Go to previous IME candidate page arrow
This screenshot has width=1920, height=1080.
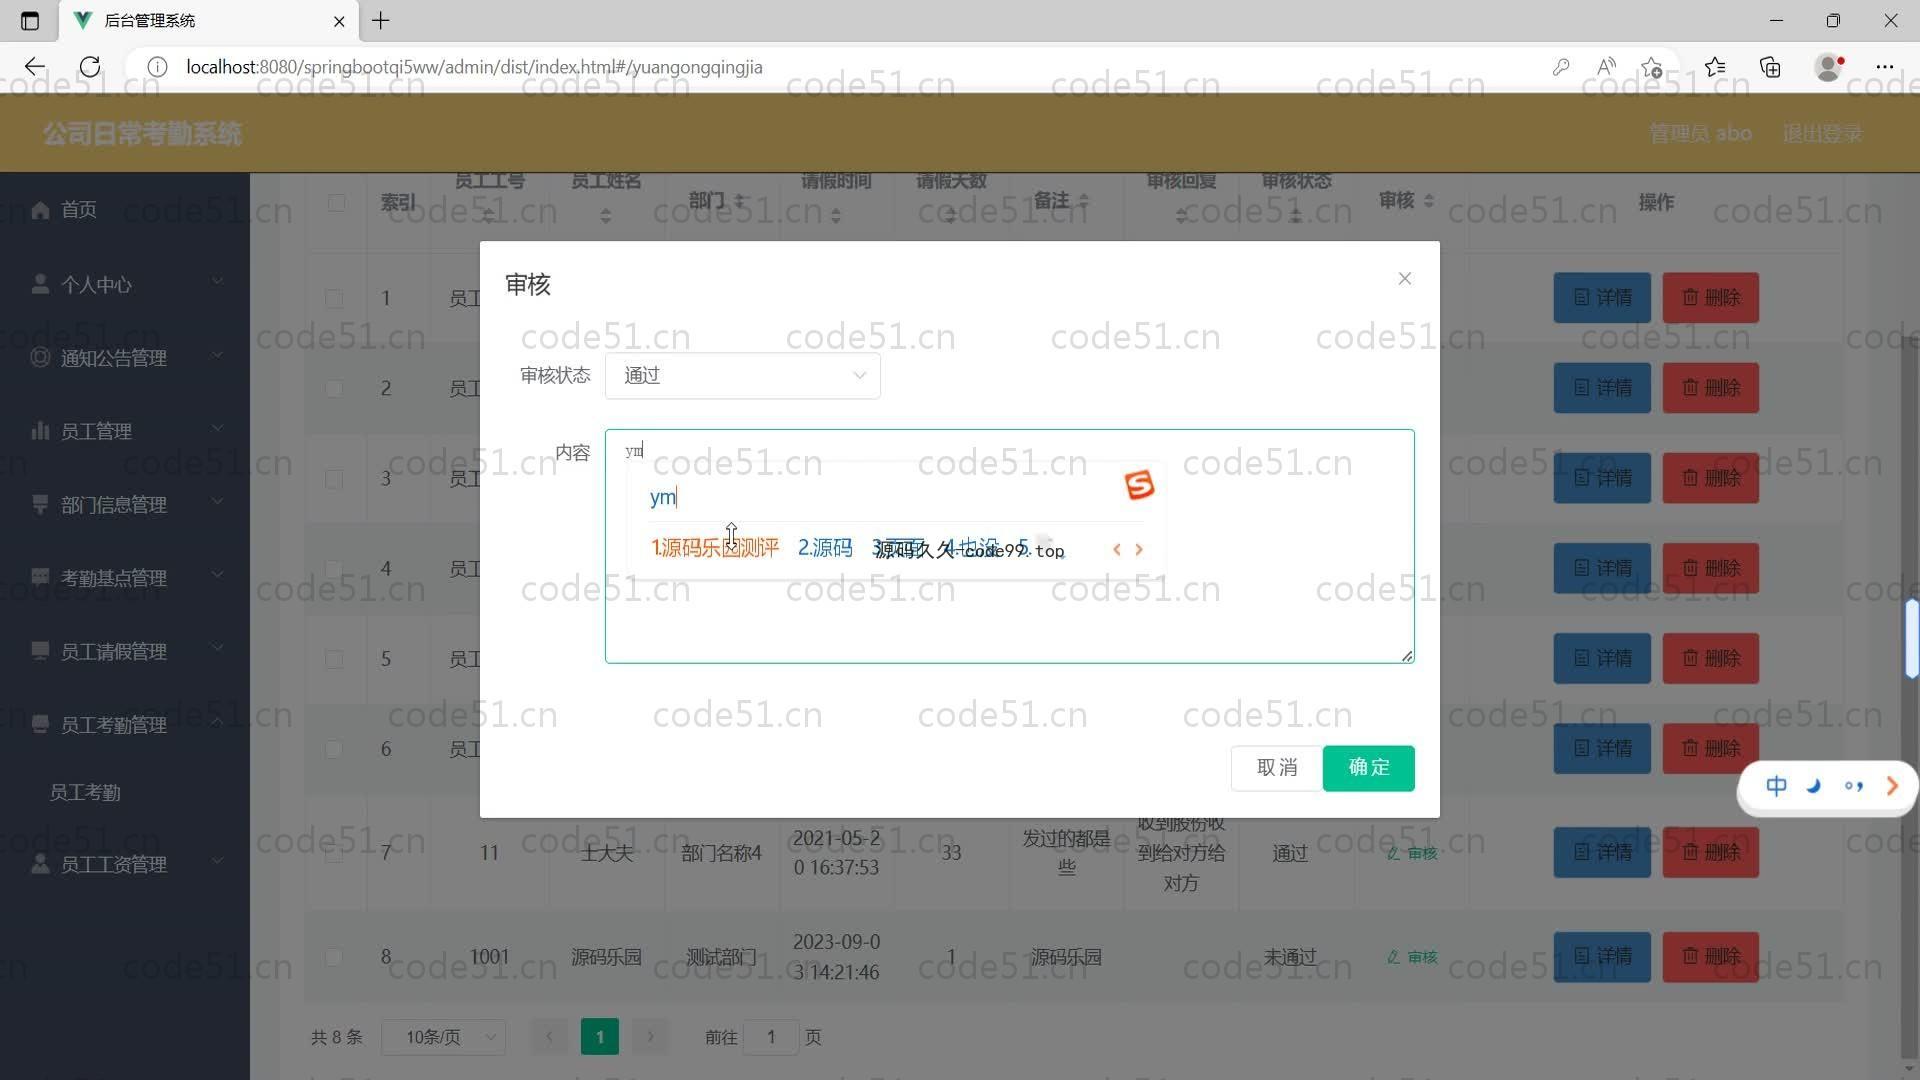coord(1116,550)
